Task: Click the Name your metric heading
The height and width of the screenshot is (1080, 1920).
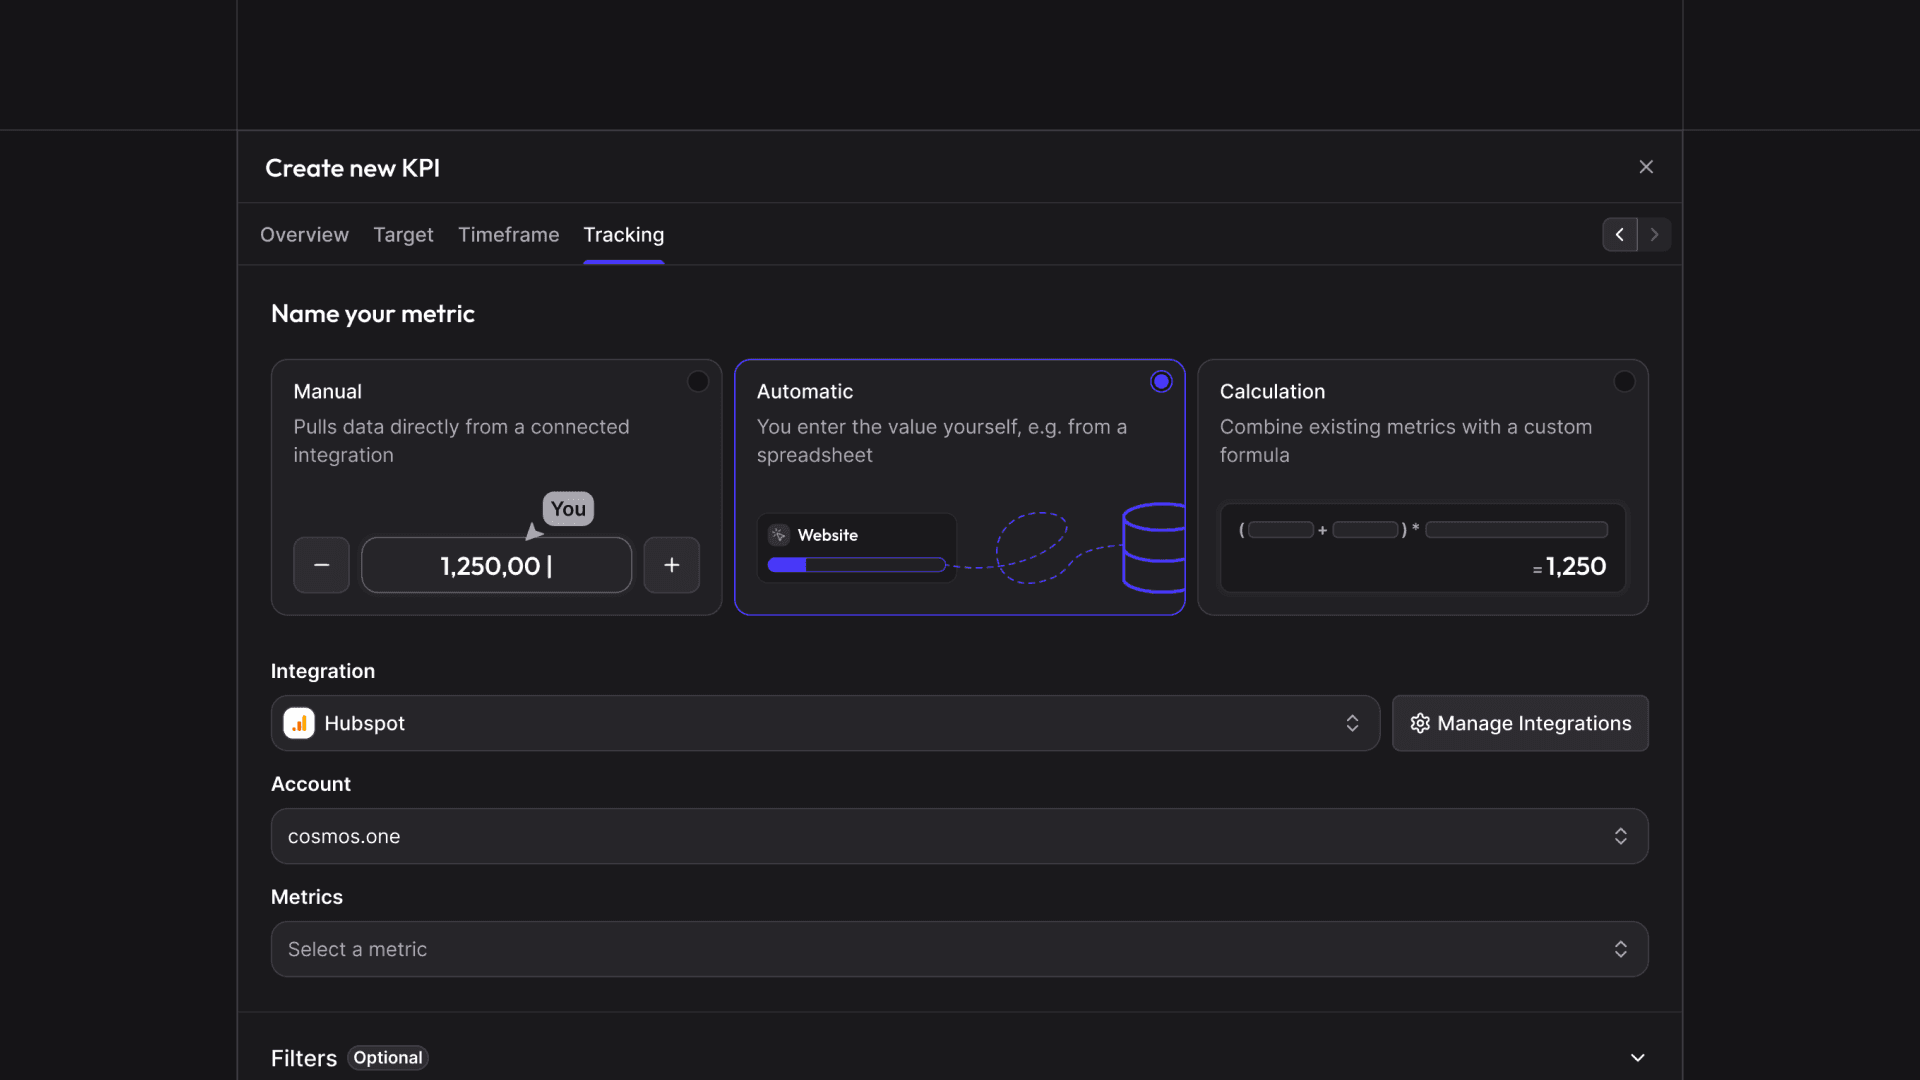Action: tap(373, 314)
